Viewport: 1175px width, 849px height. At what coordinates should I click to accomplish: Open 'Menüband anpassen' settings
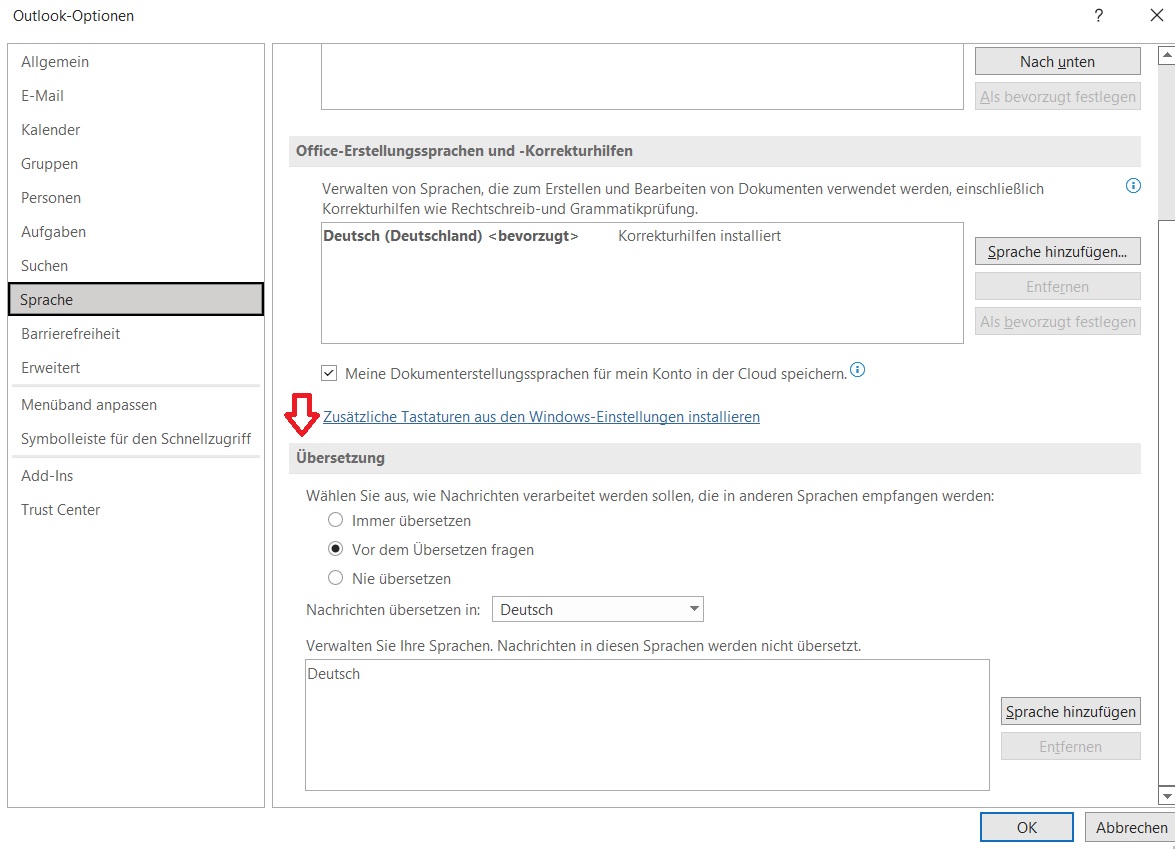point(136,405)
